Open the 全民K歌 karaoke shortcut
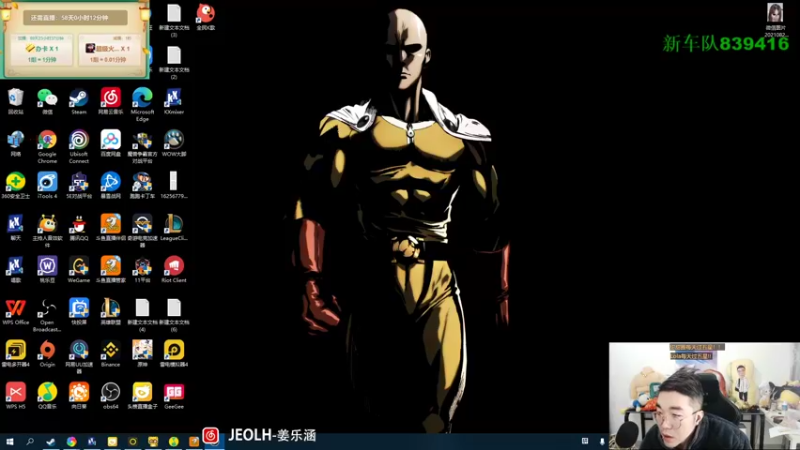 click(x=206, y=14)
